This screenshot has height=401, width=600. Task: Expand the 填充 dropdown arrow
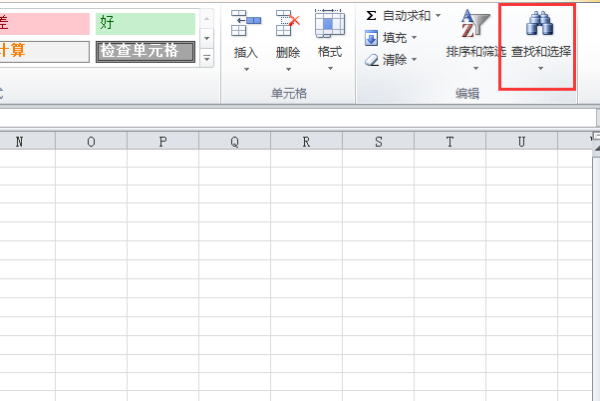click(x=414, y=38)
